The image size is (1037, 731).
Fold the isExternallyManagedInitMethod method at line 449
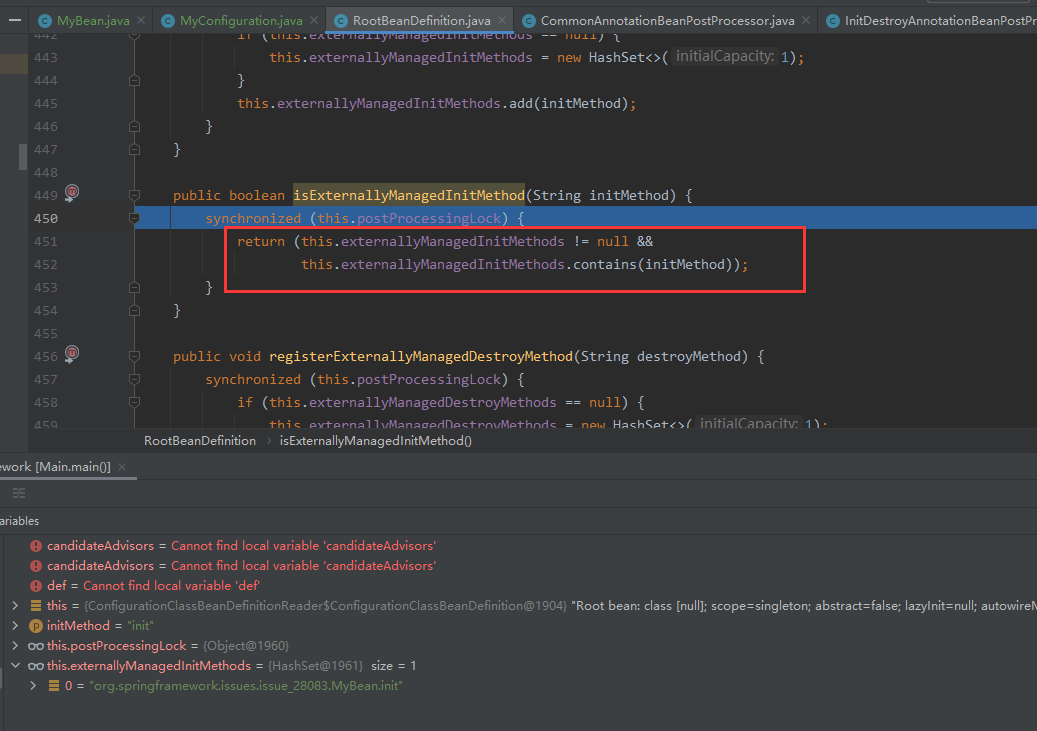[x=134, y=195]
